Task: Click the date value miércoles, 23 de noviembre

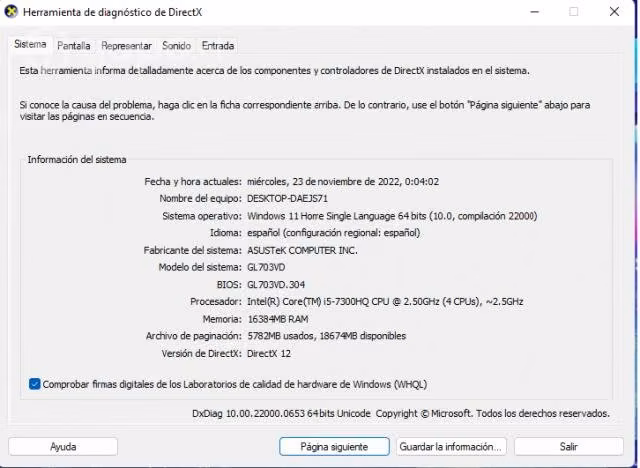Action: [343, 182]
